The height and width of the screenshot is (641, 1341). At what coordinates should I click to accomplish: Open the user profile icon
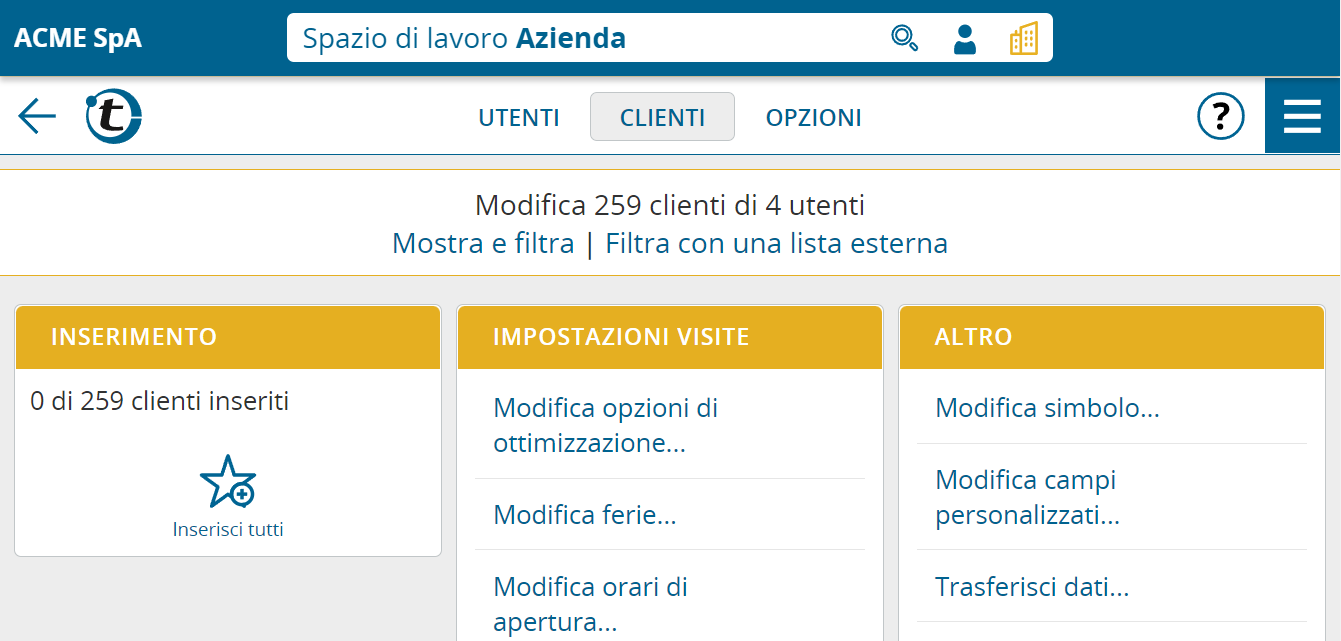[x=965, y=38]
